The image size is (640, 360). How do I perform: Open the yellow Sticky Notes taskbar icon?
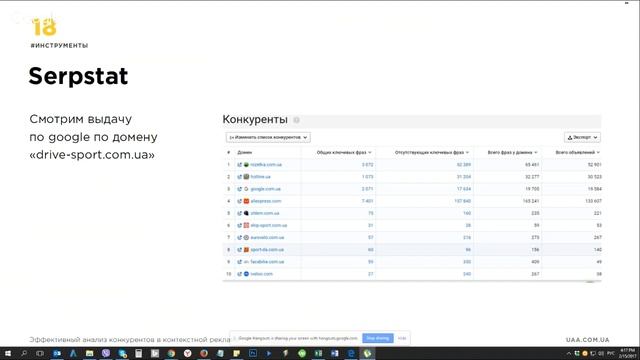coord(236,353)
